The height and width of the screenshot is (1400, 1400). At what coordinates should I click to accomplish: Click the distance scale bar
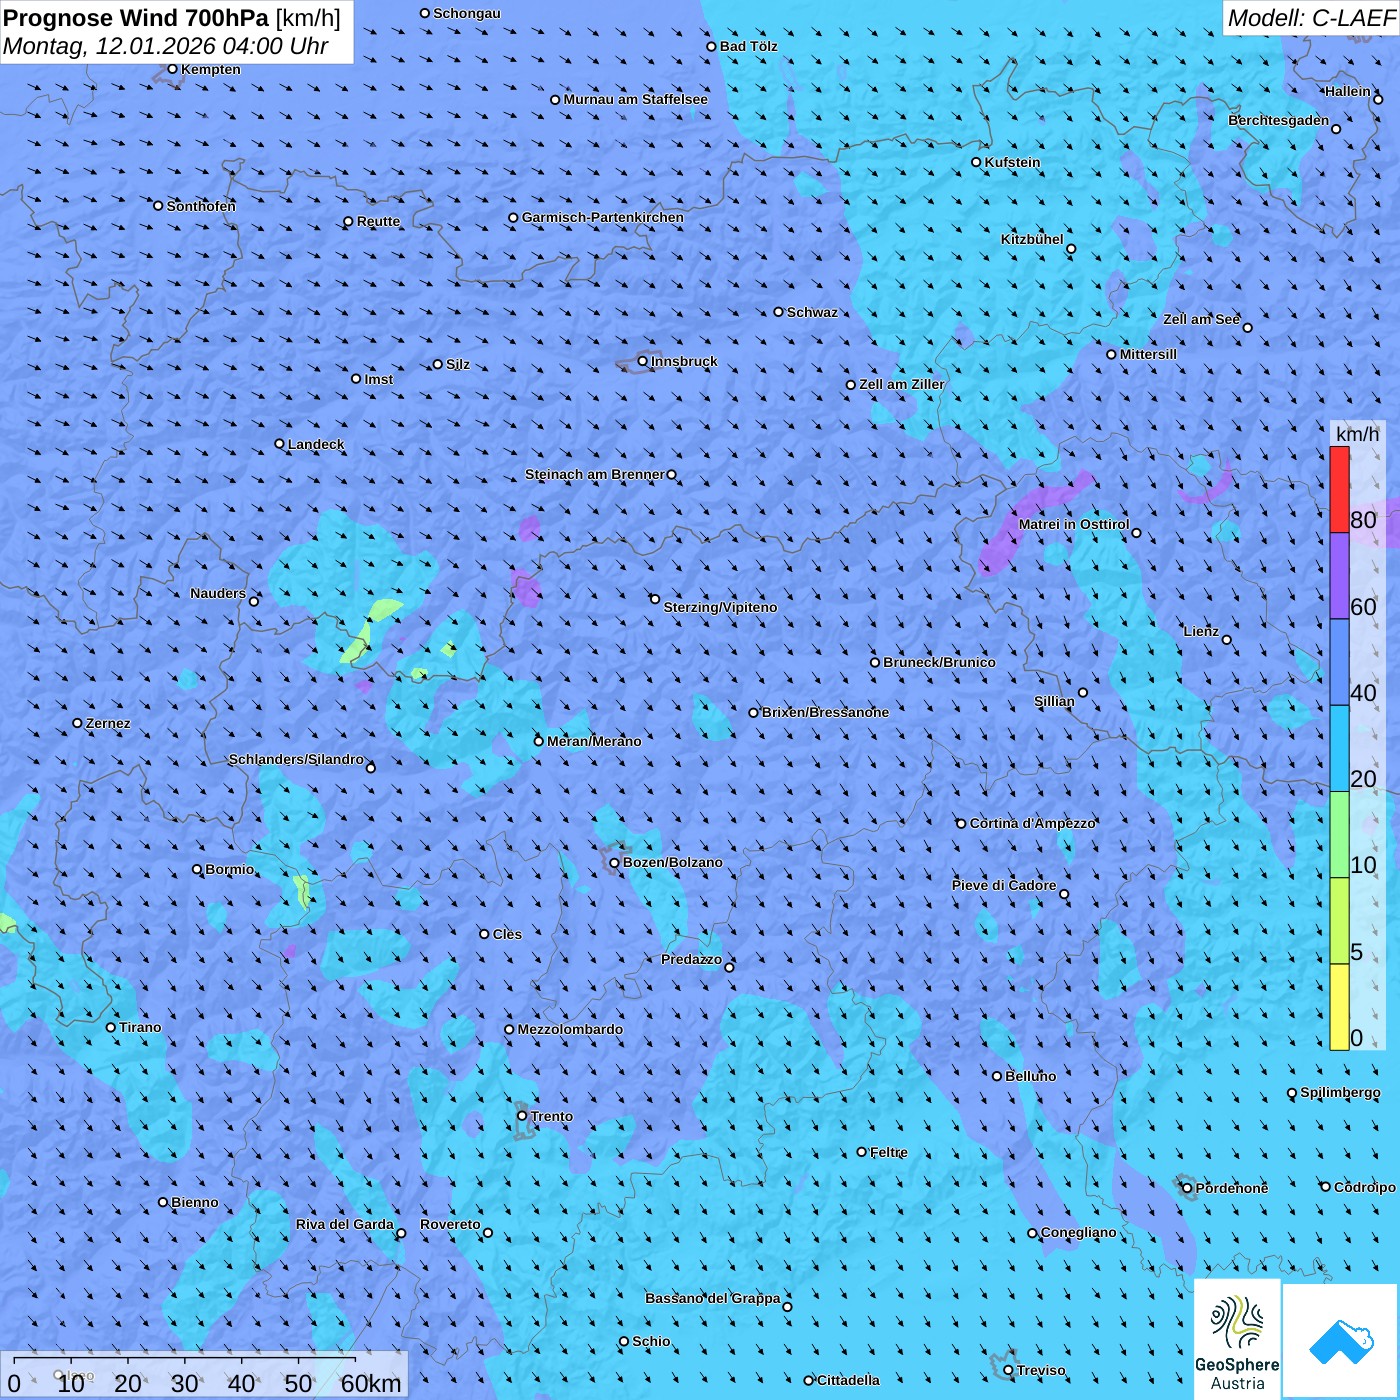[204, 1375]
